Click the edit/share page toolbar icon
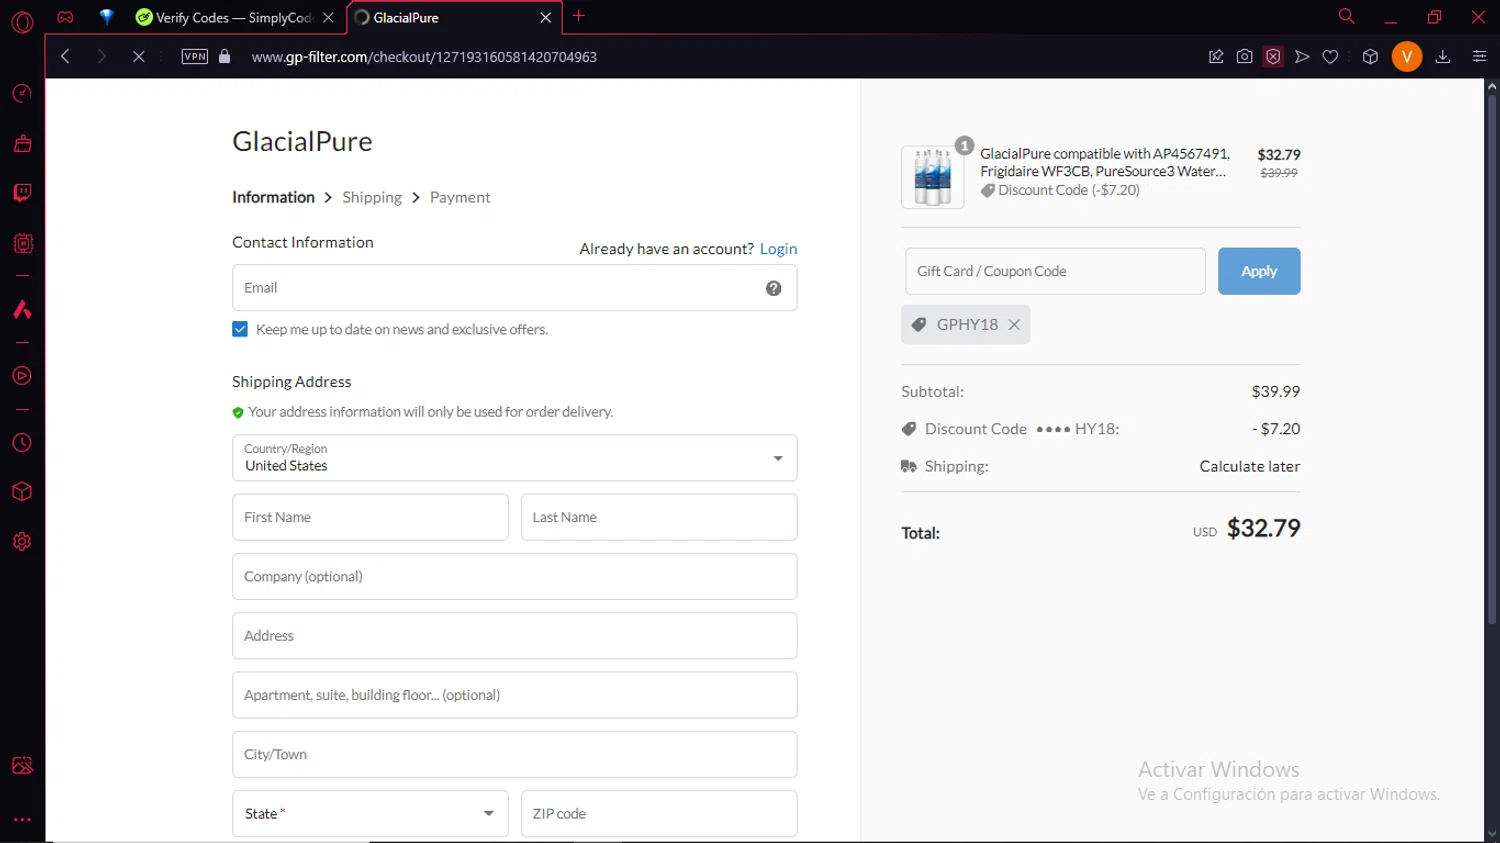This screenshot has width=1500, height=843. click(1216, 56)
